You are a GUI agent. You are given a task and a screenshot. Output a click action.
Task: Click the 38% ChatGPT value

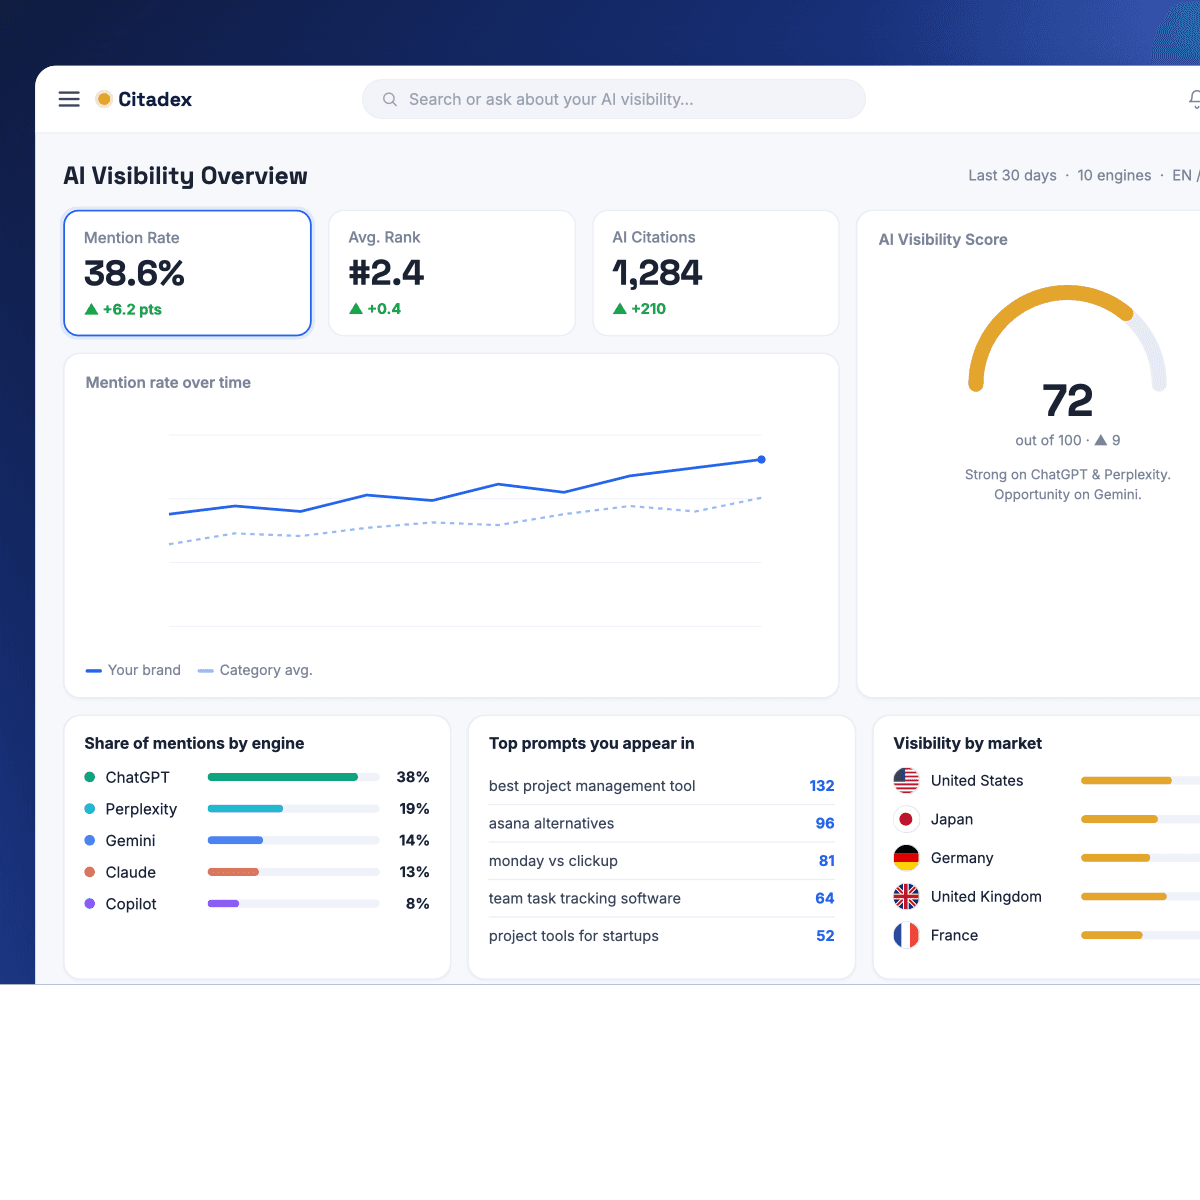tap(413, 777)
